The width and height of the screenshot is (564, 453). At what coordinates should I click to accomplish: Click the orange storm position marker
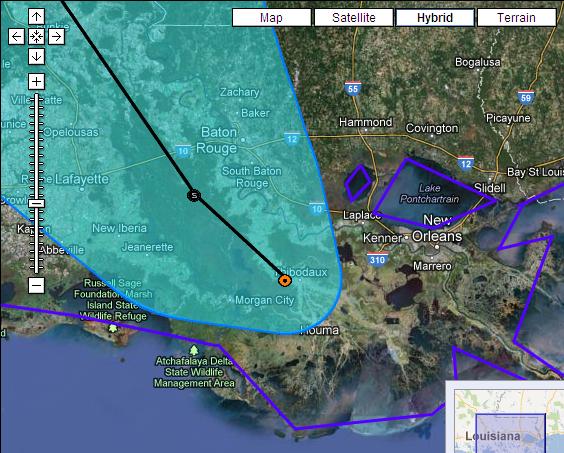285,280
